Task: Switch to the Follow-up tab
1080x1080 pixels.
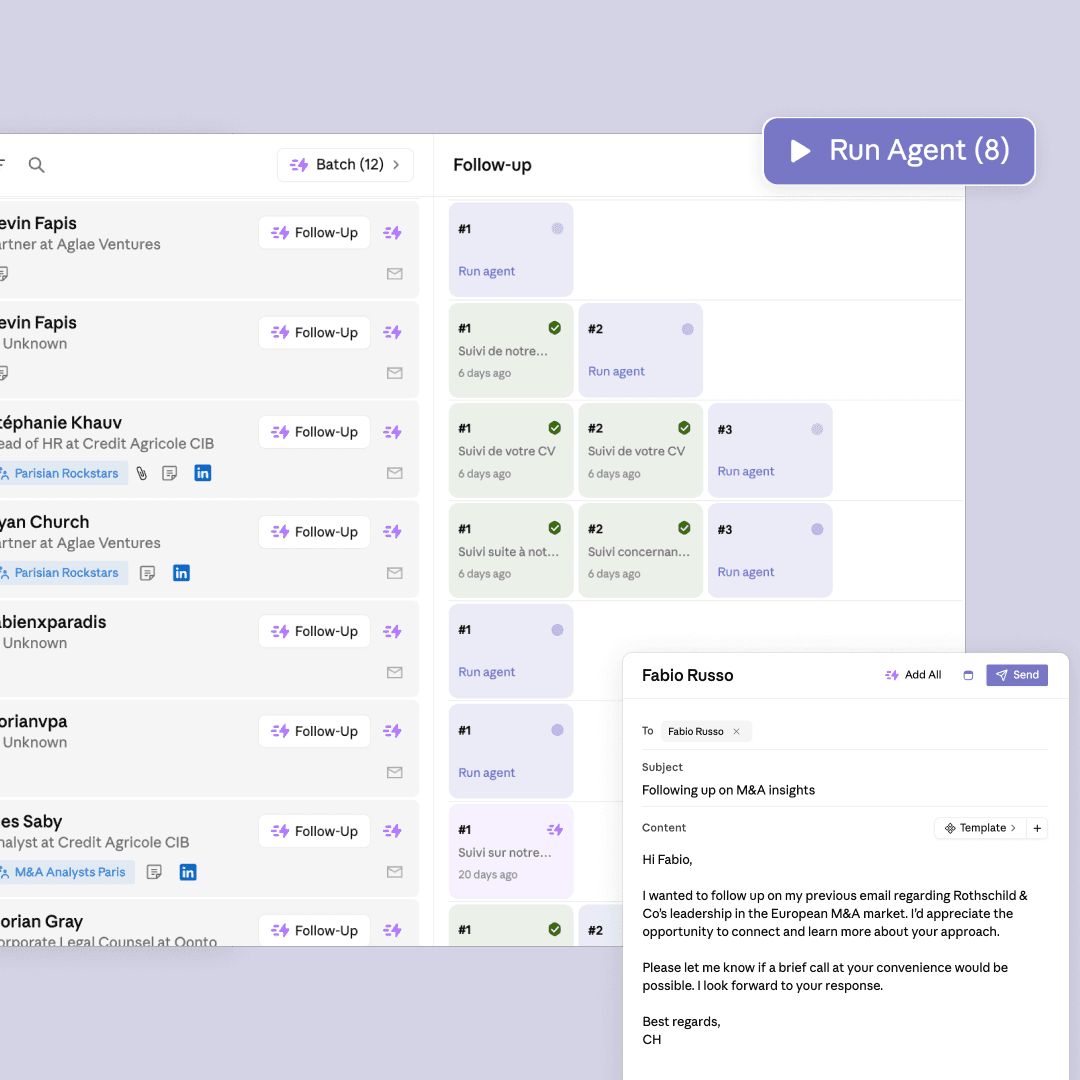Action: click(492, 164)
